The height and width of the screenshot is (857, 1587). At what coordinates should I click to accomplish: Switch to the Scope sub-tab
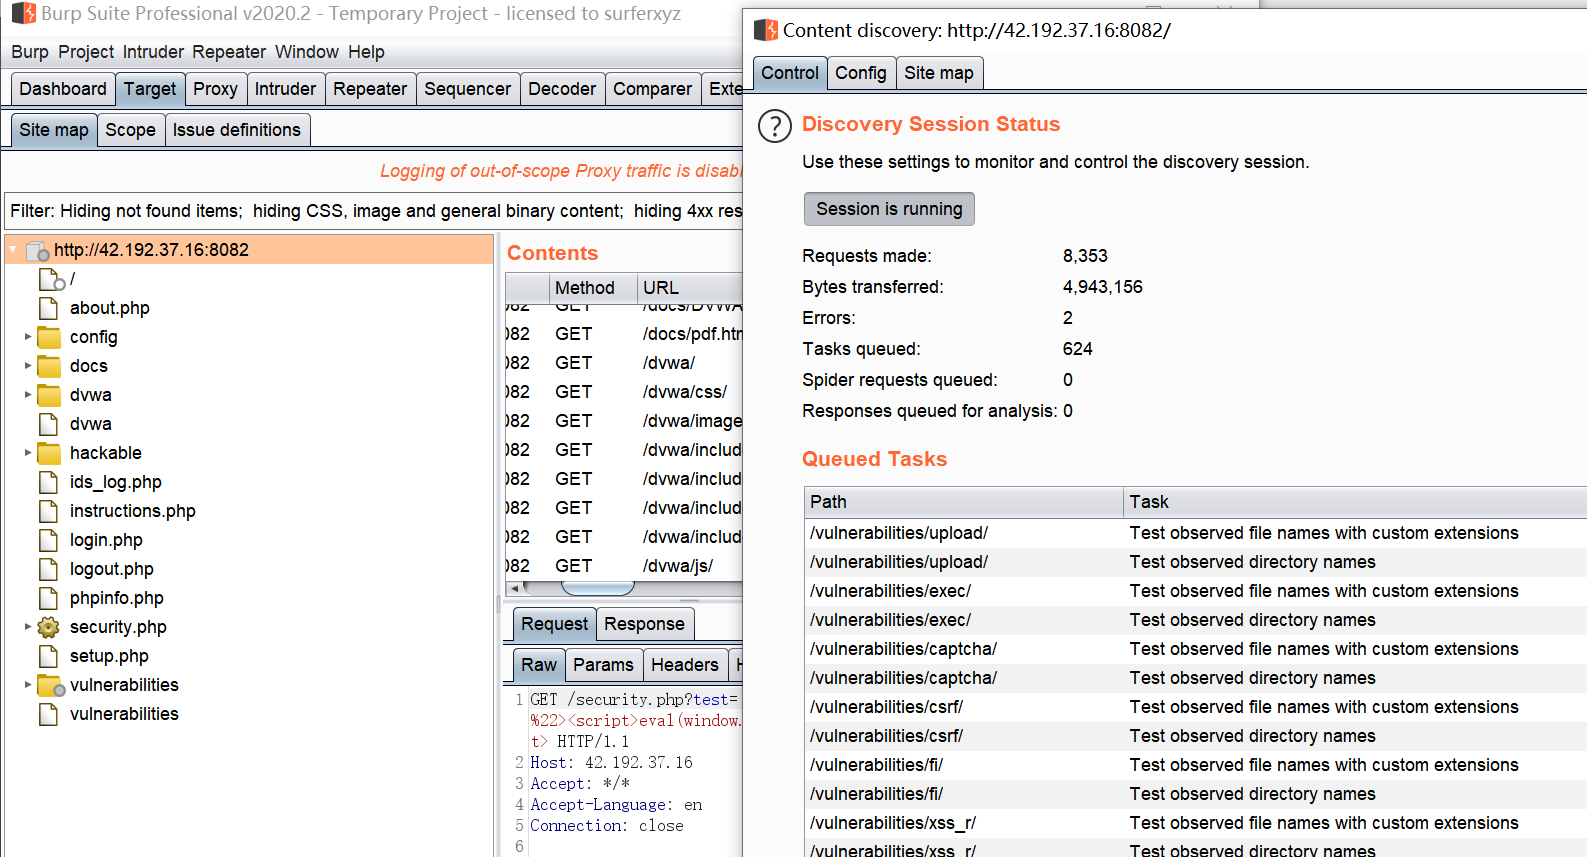click(x=130, y=130)
